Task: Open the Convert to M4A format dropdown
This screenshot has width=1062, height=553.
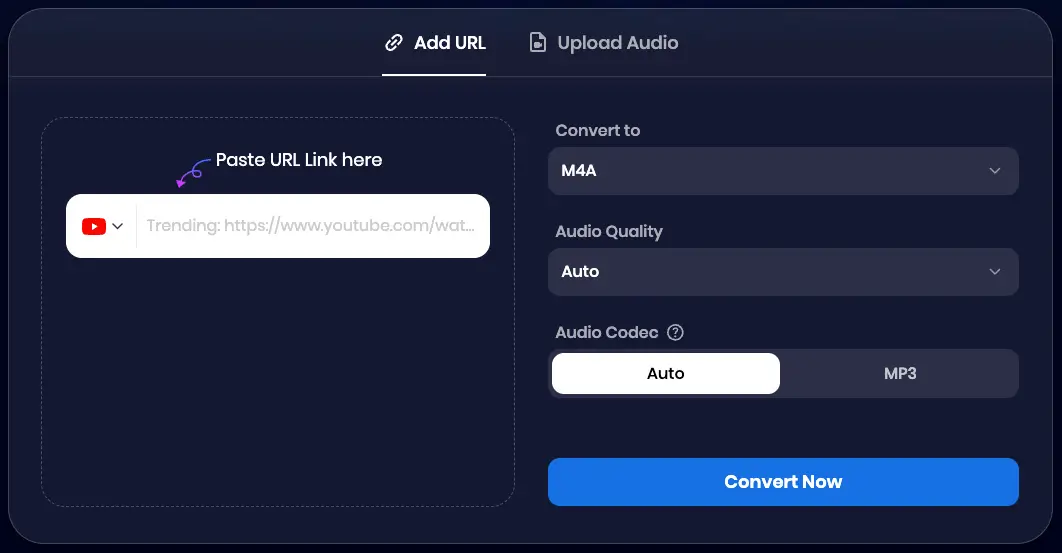Action: click(x=782, y=171)
